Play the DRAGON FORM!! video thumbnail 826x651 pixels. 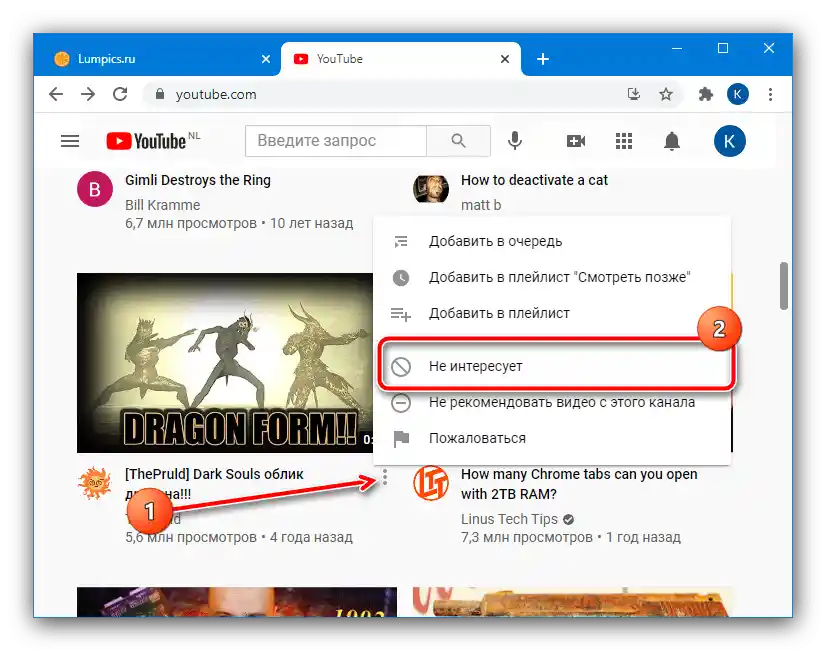pos(225,363)
